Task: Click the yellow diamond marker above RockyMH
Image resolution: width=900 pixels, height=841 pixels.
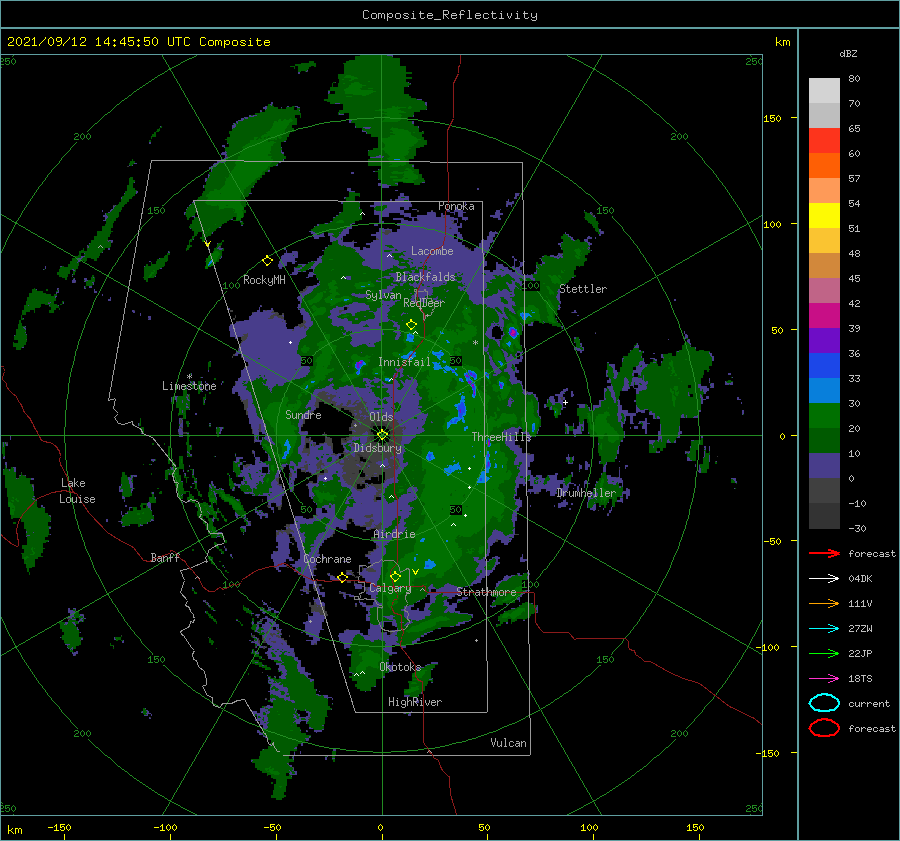Action: click(267, 261)
